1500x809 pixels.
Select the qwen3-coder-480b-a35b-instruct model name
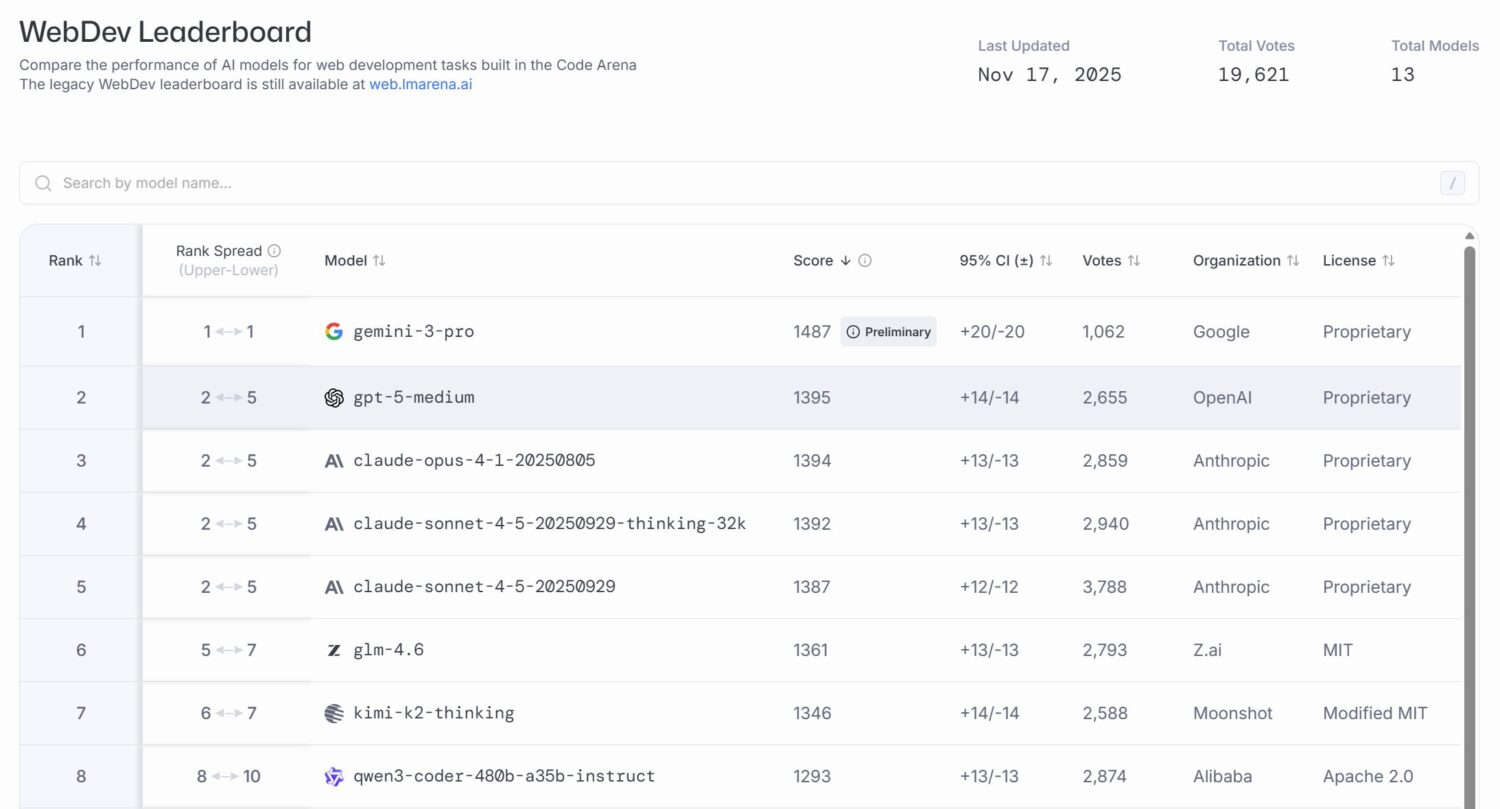click(x=504, y=776)
